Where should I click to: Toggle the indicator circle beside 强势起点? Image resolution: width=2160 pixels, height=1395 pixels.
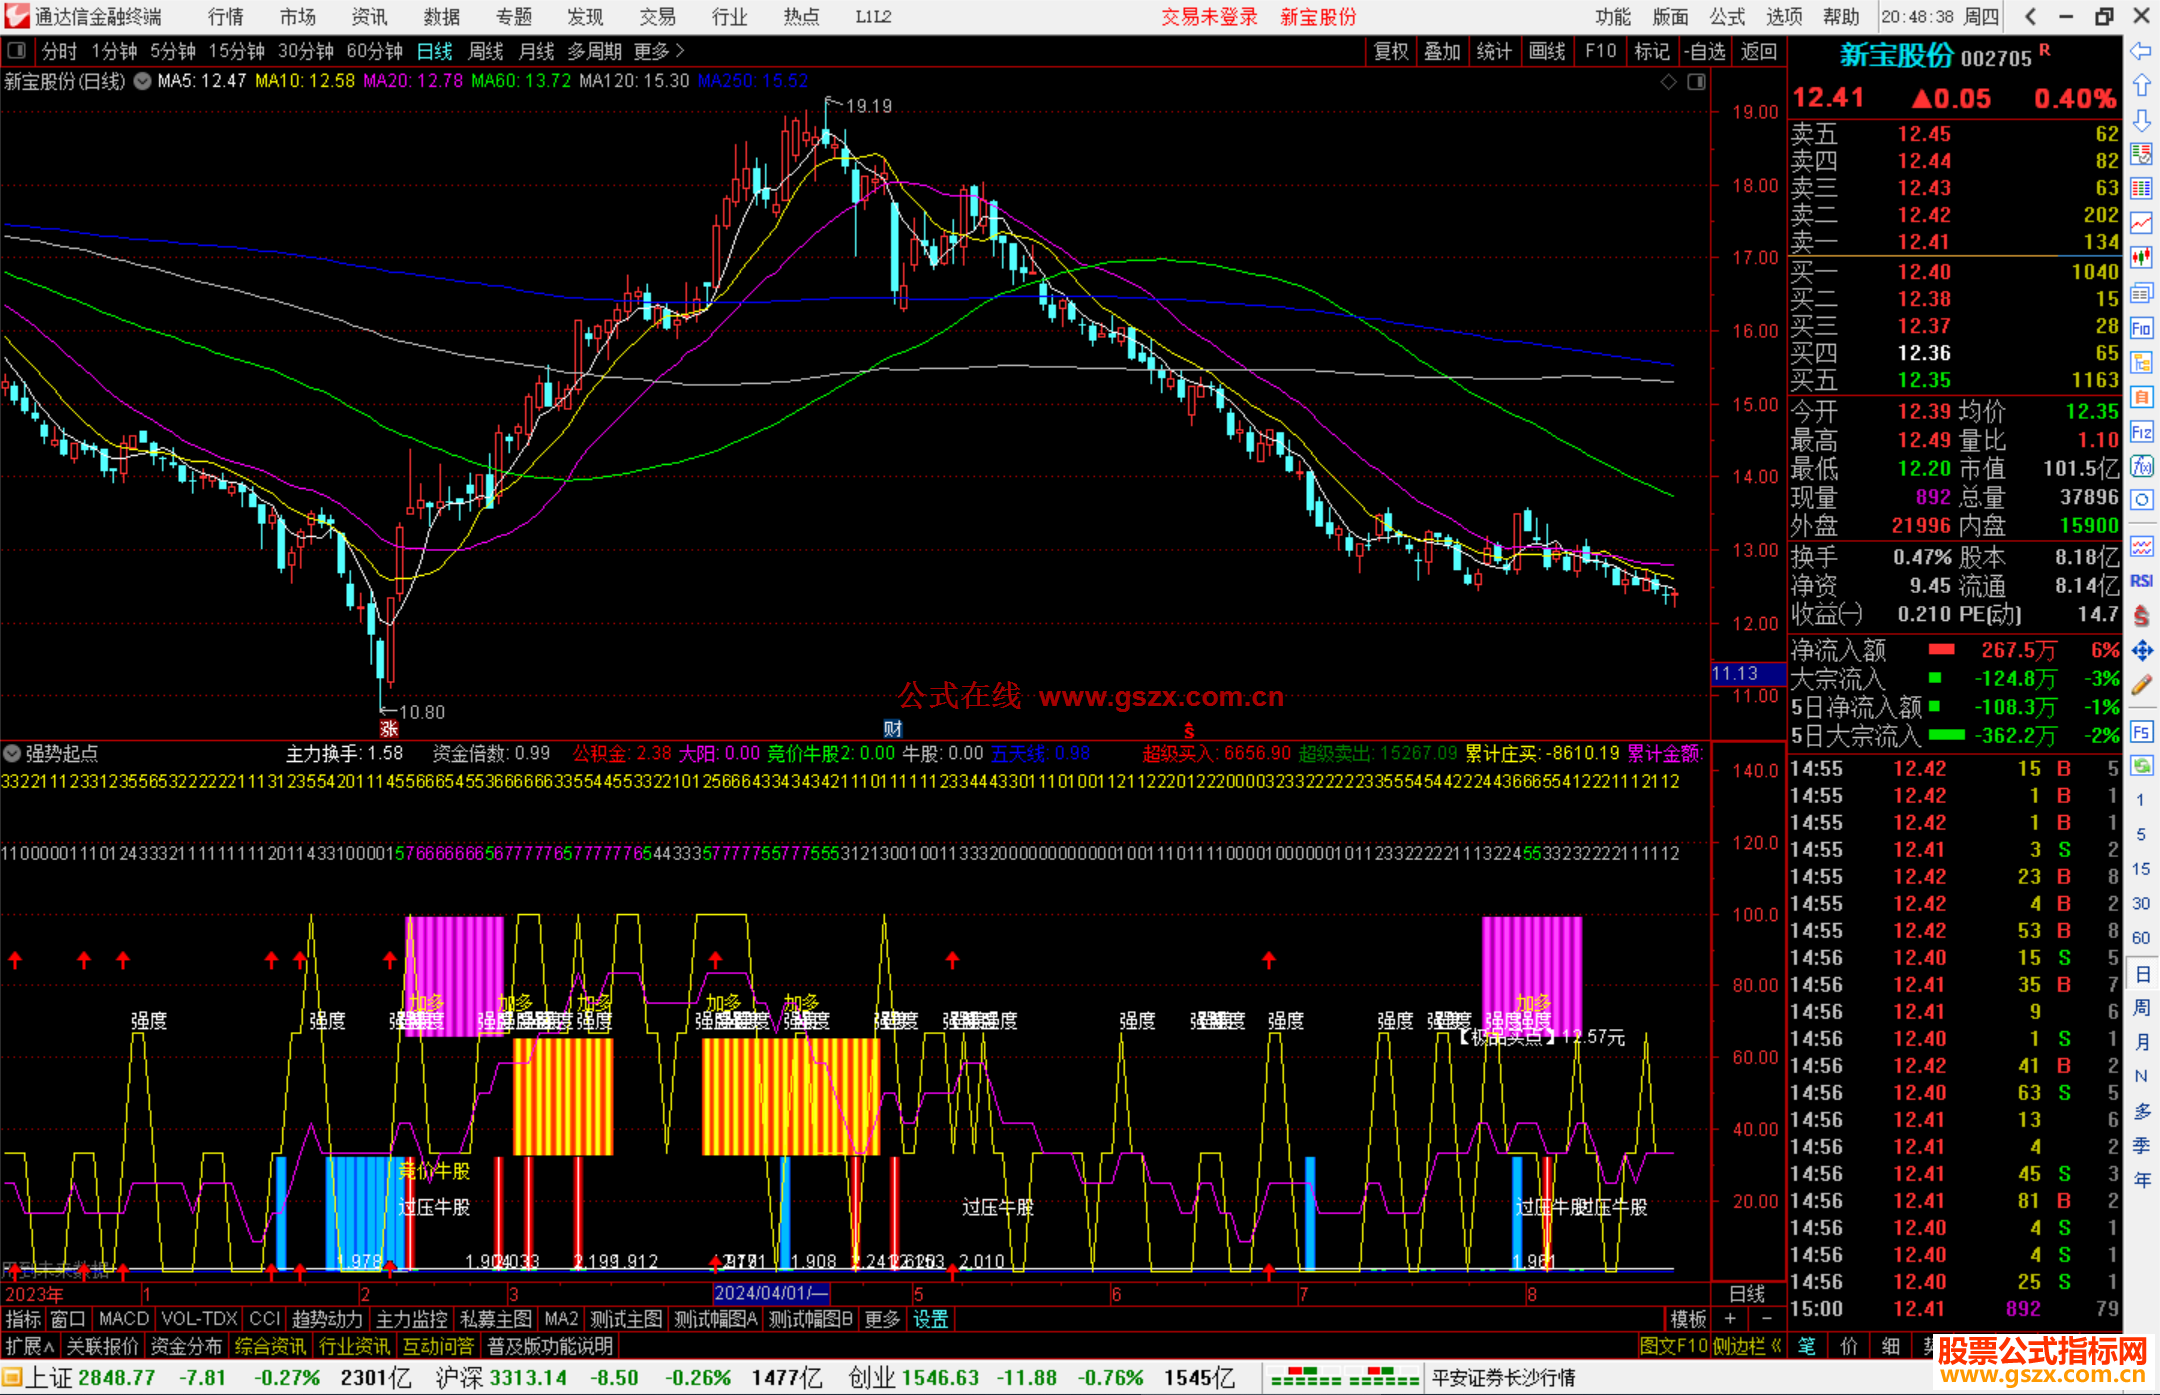12,753
